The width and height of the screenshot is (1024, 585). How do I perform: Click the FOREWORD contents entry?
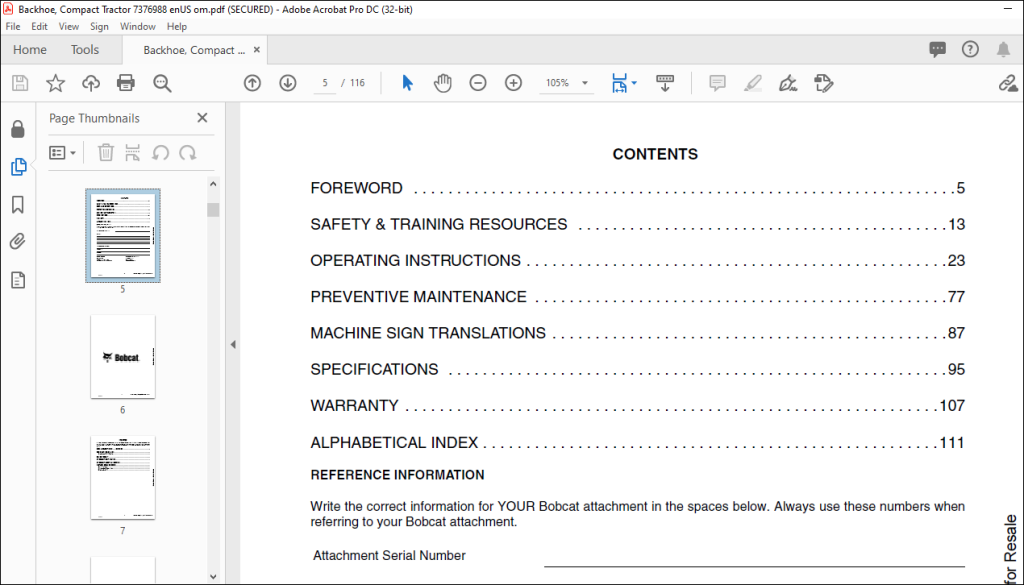point(637,188)
